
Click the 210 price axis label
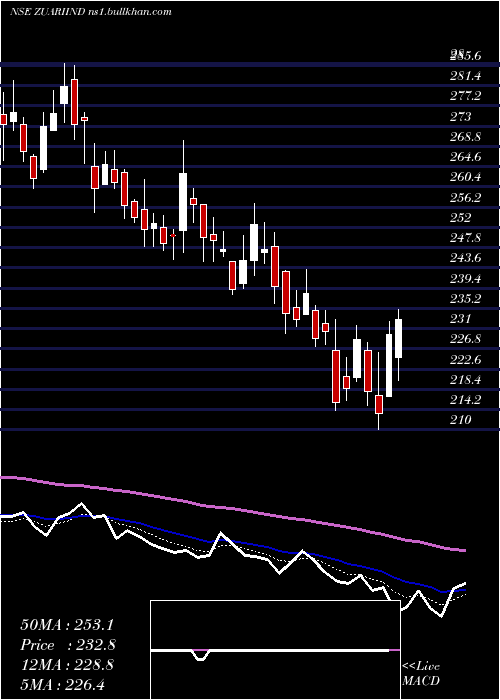tap(460, 420)
